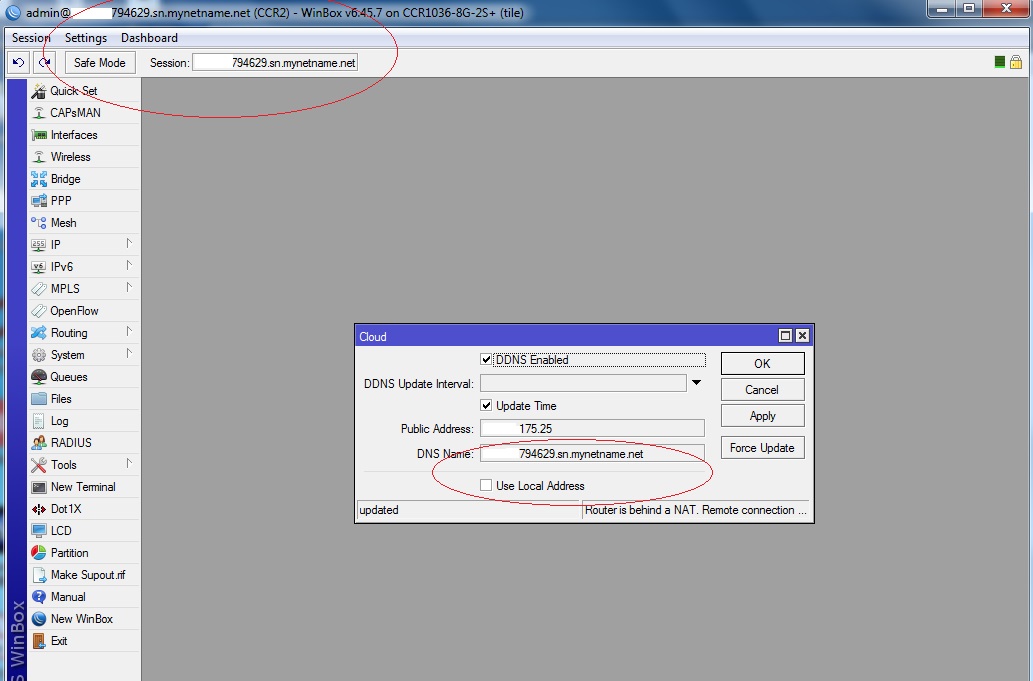Click OK in the Cloud dialog
The width and height of the screenshot is (1033, 681).
(x=762, y=364)
